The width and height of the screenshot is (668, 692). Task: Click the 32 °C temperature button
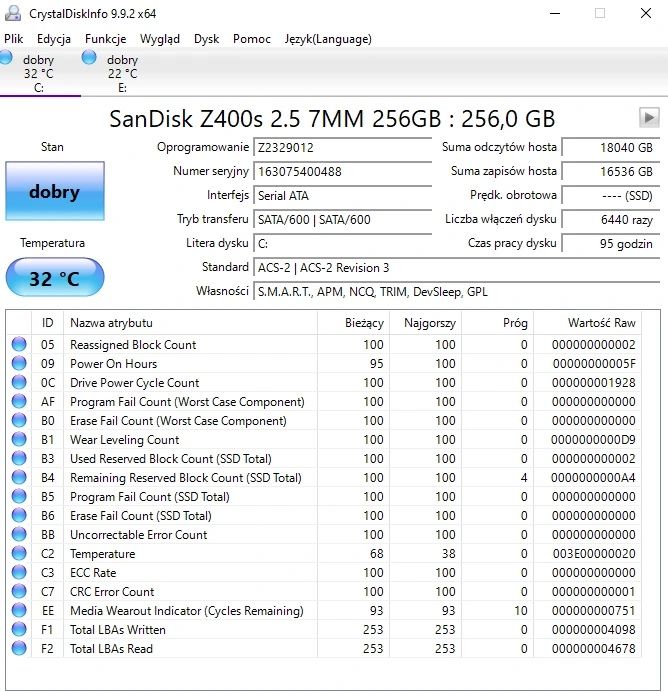tap(55, 278)
